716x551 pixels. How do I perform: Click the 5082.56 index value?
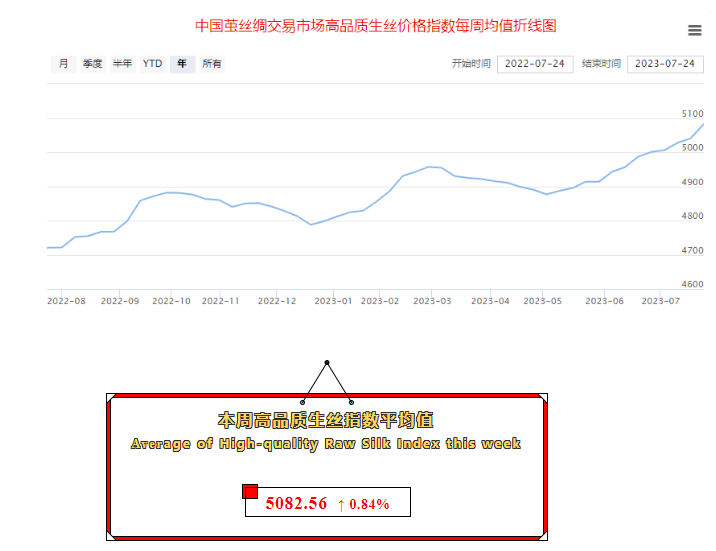tap(296, 504)
